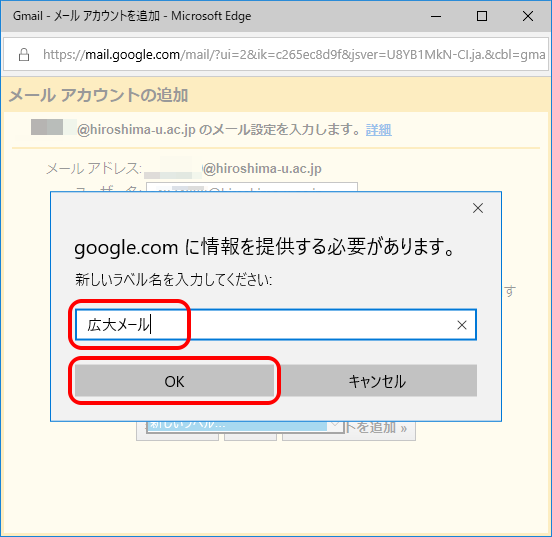Maximize the Gmail popup window
Viewport: 552px width, 537px height.
[x=482, y=16]
